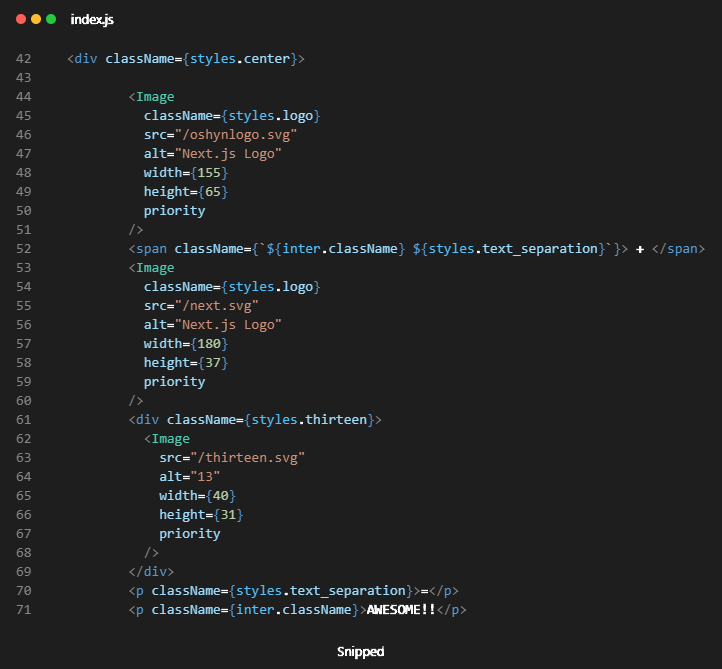Click 'styles.thirteen' on line 61
This screenshot has width=722, height=669.
click(x=309, y=419)
